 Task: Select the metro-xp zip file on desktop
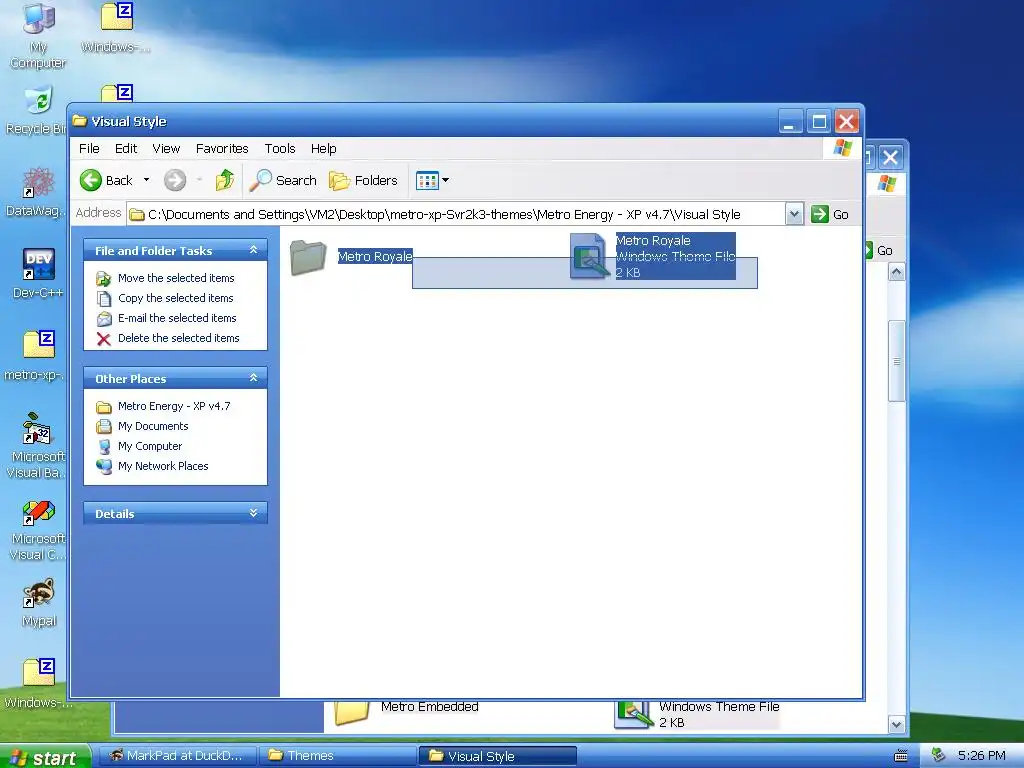pos(37,355)
